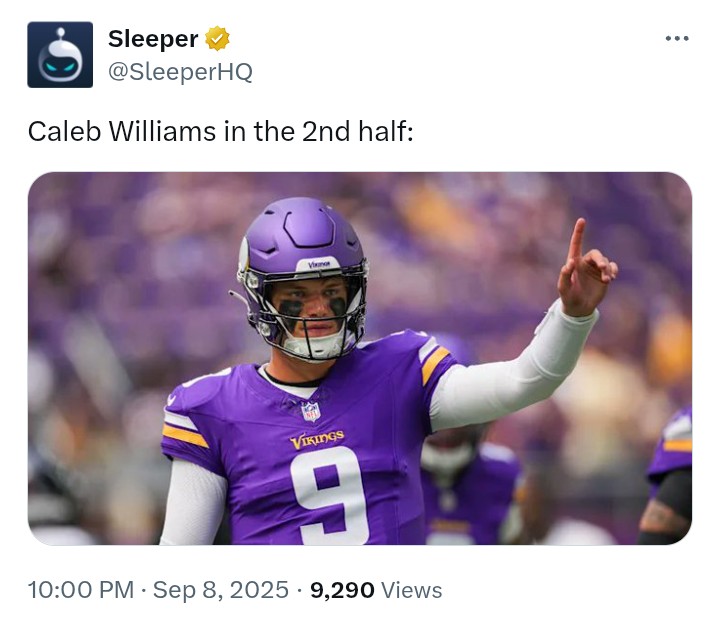Click the white number 9 on the jersey
Viewport: 720px width, 630px height.
point(330,496)
